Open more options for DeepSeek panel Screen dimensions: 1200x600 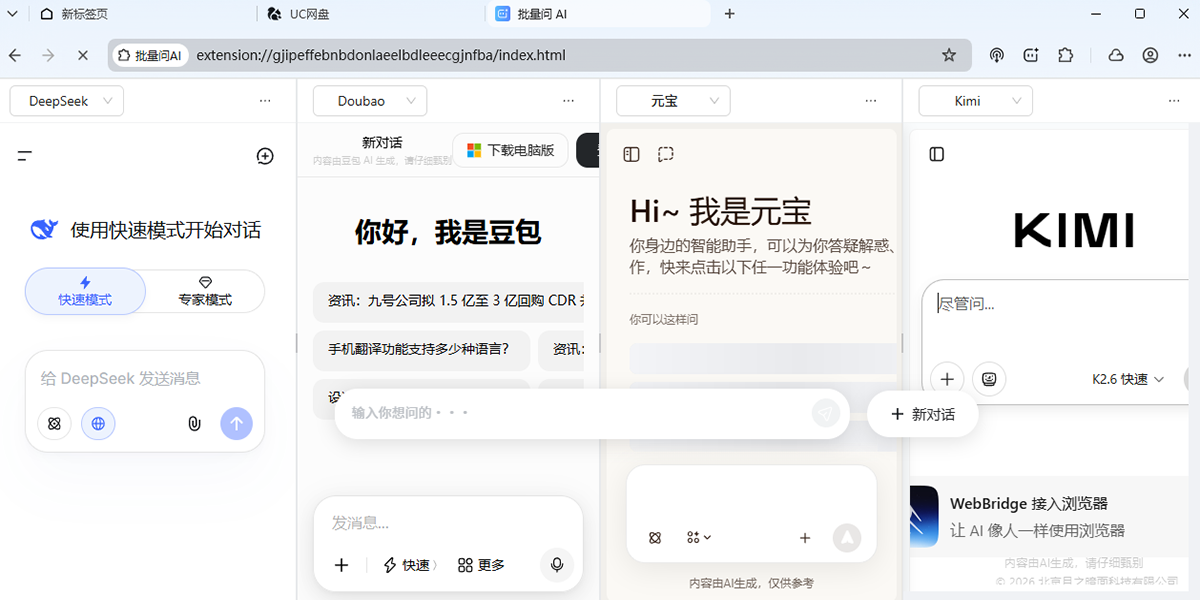coord(265,101)
